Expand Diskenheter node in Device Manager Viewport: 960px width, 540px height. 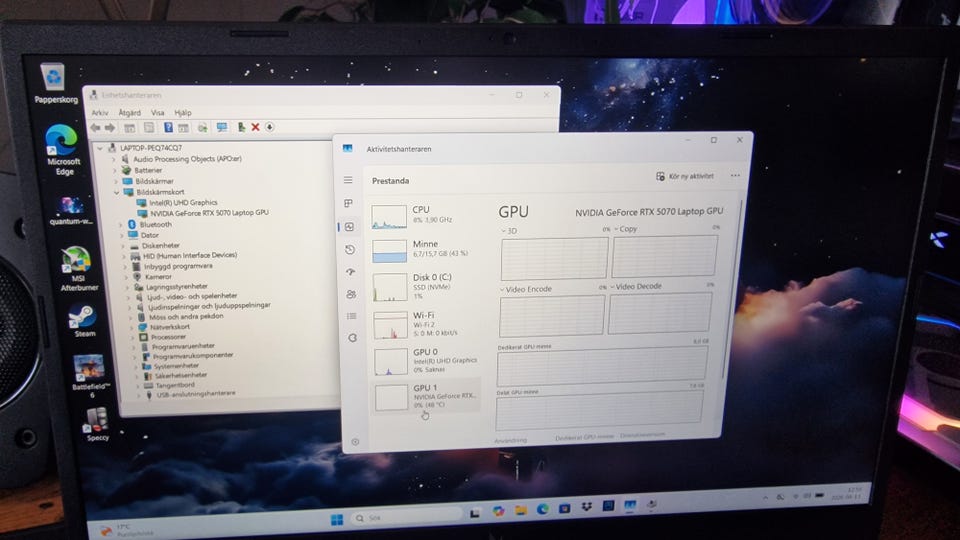[122, 246]
